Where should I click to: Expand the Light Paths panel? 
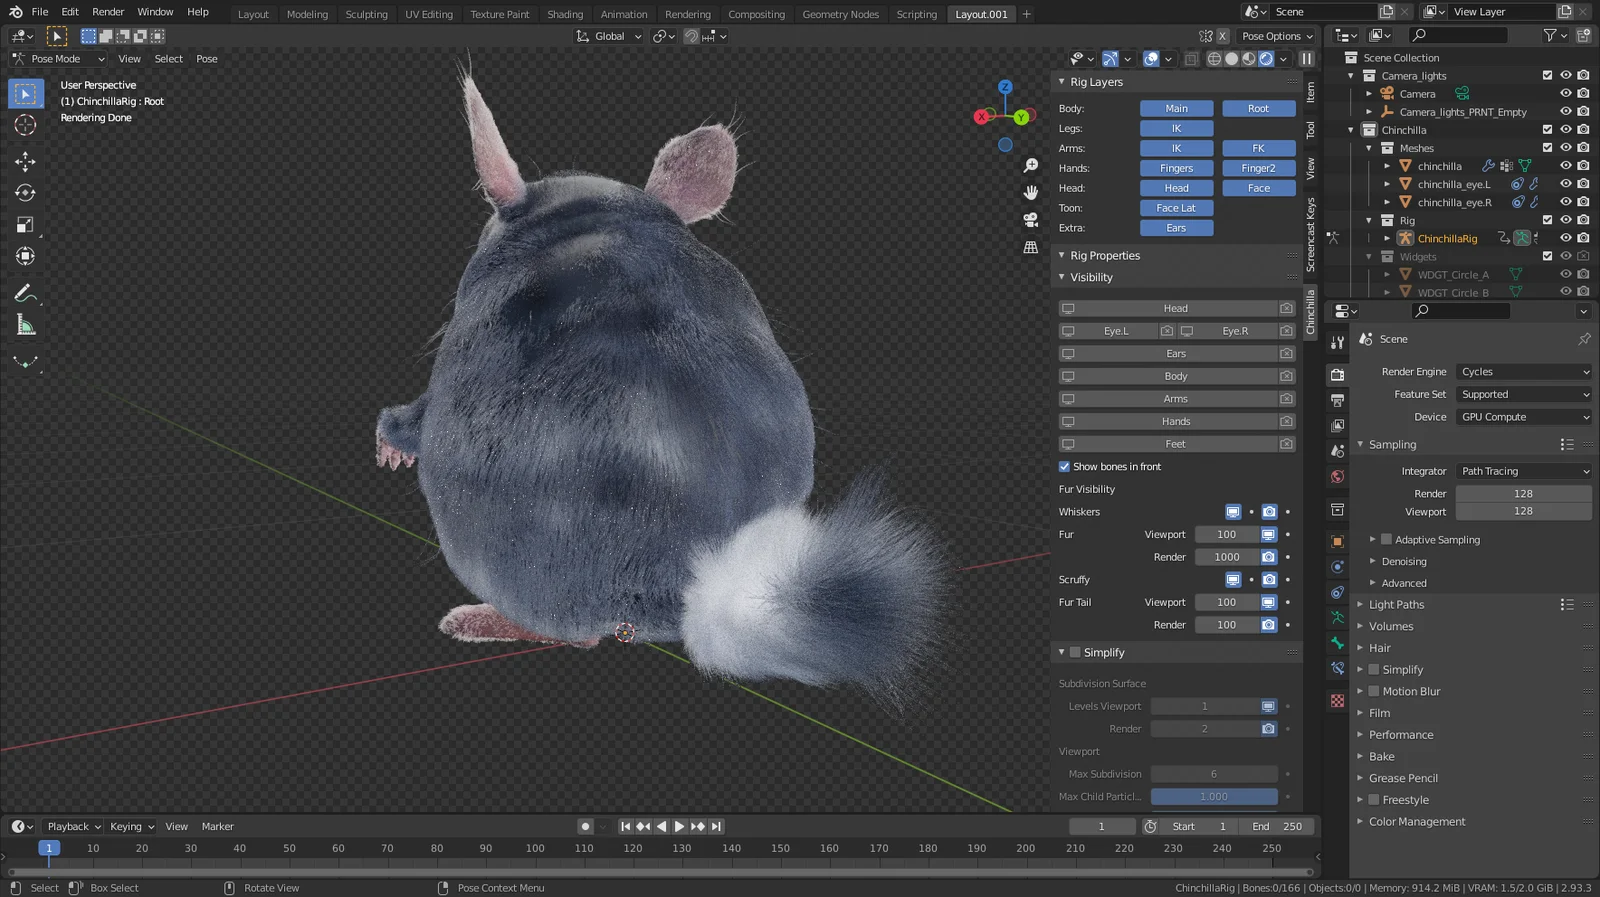click(x=1396, y=605)
